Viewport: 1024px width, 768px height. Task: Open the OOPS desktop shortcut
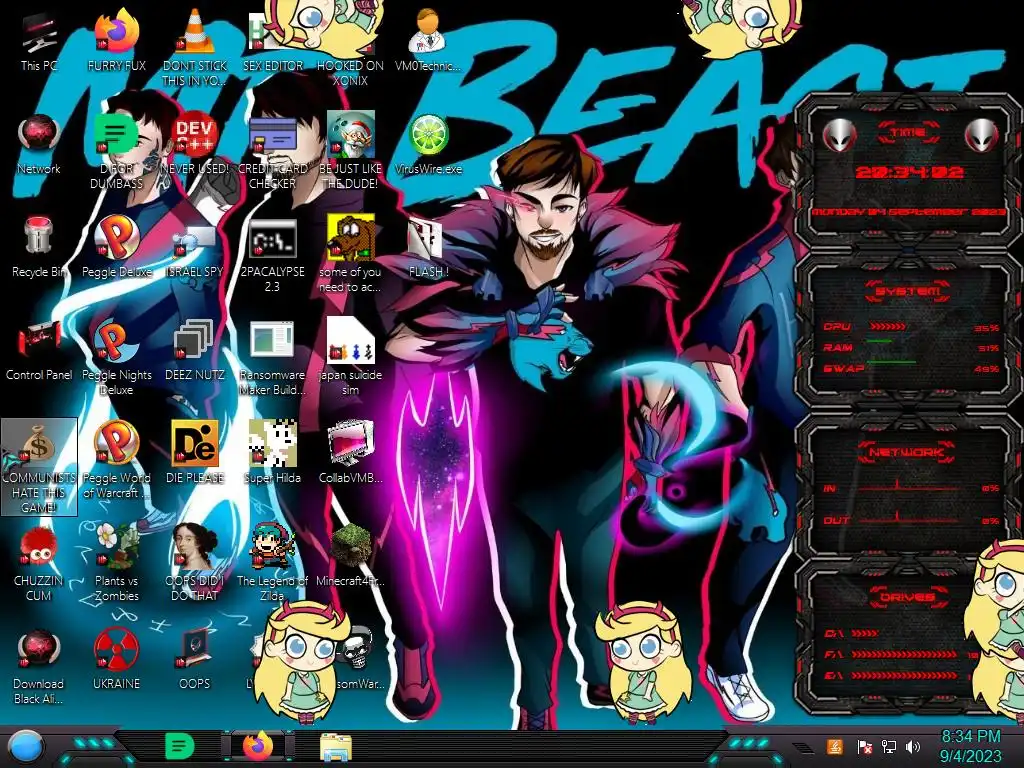[x=195, y=660]
